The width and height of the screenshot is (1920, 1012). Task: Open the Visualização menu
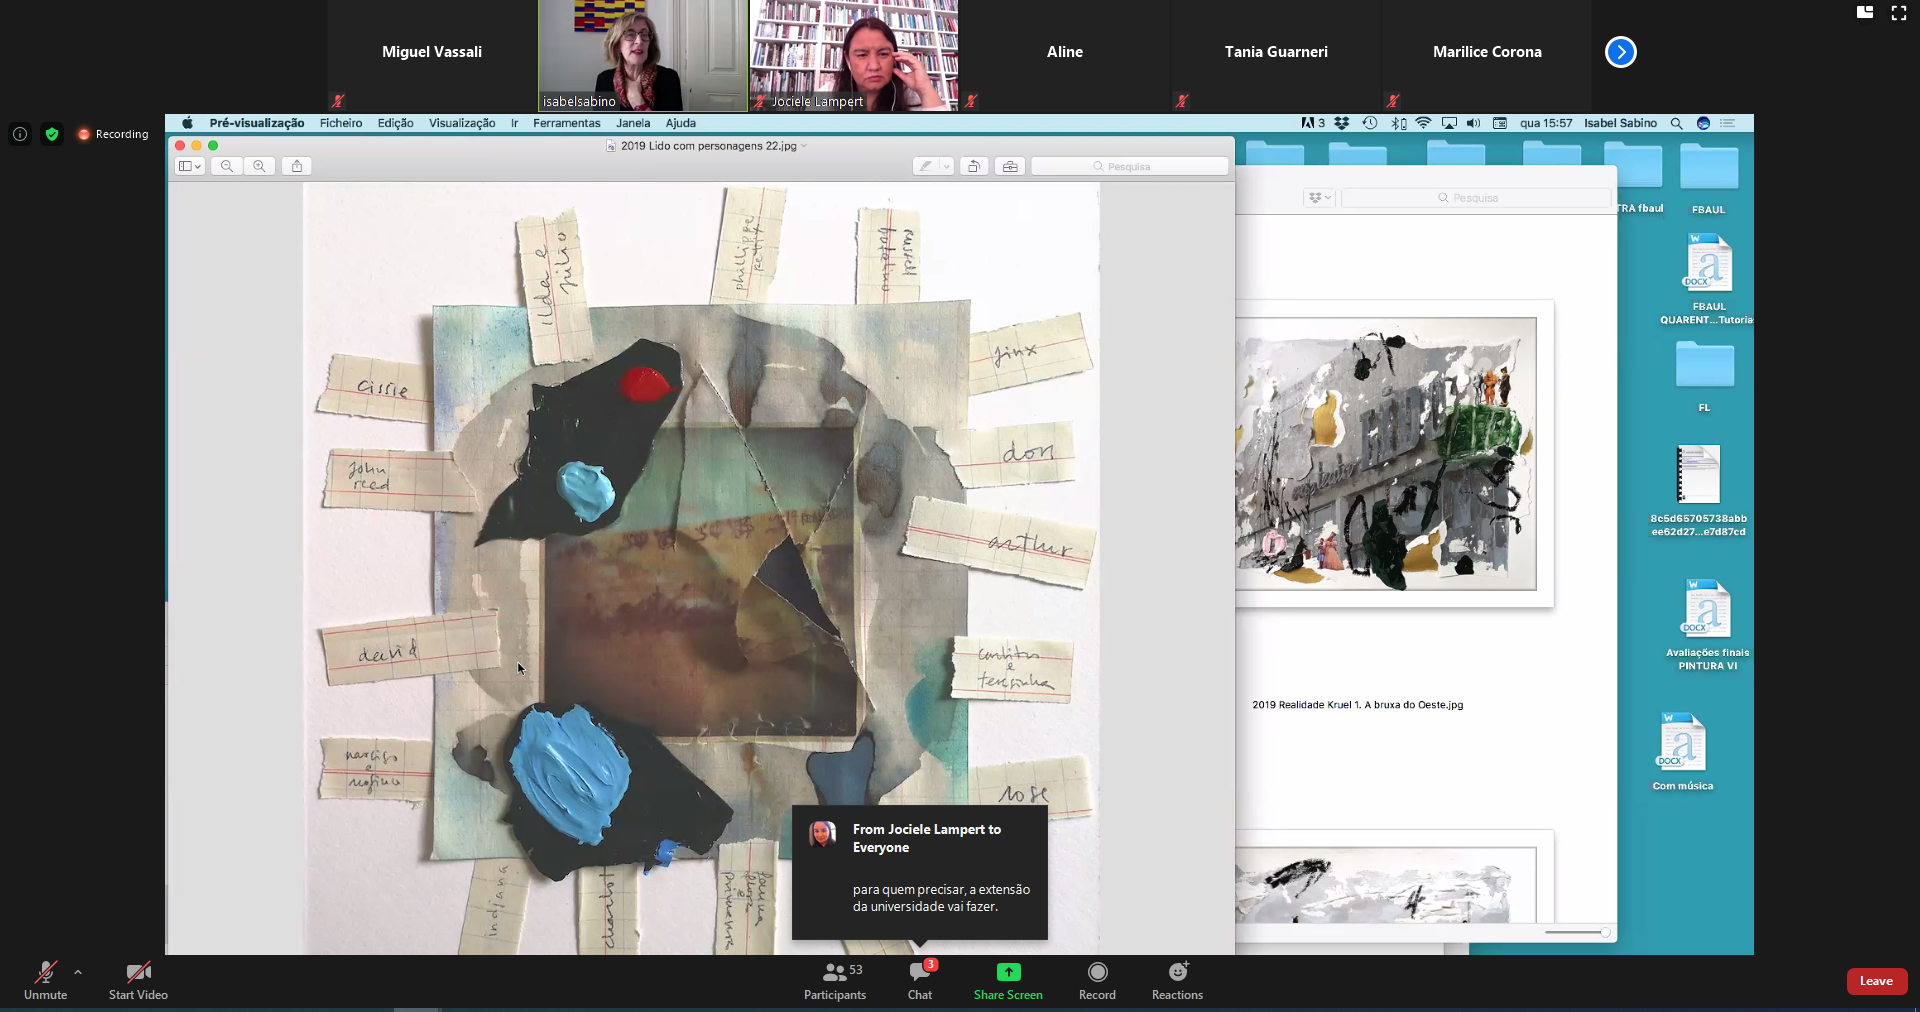point(462,123)
